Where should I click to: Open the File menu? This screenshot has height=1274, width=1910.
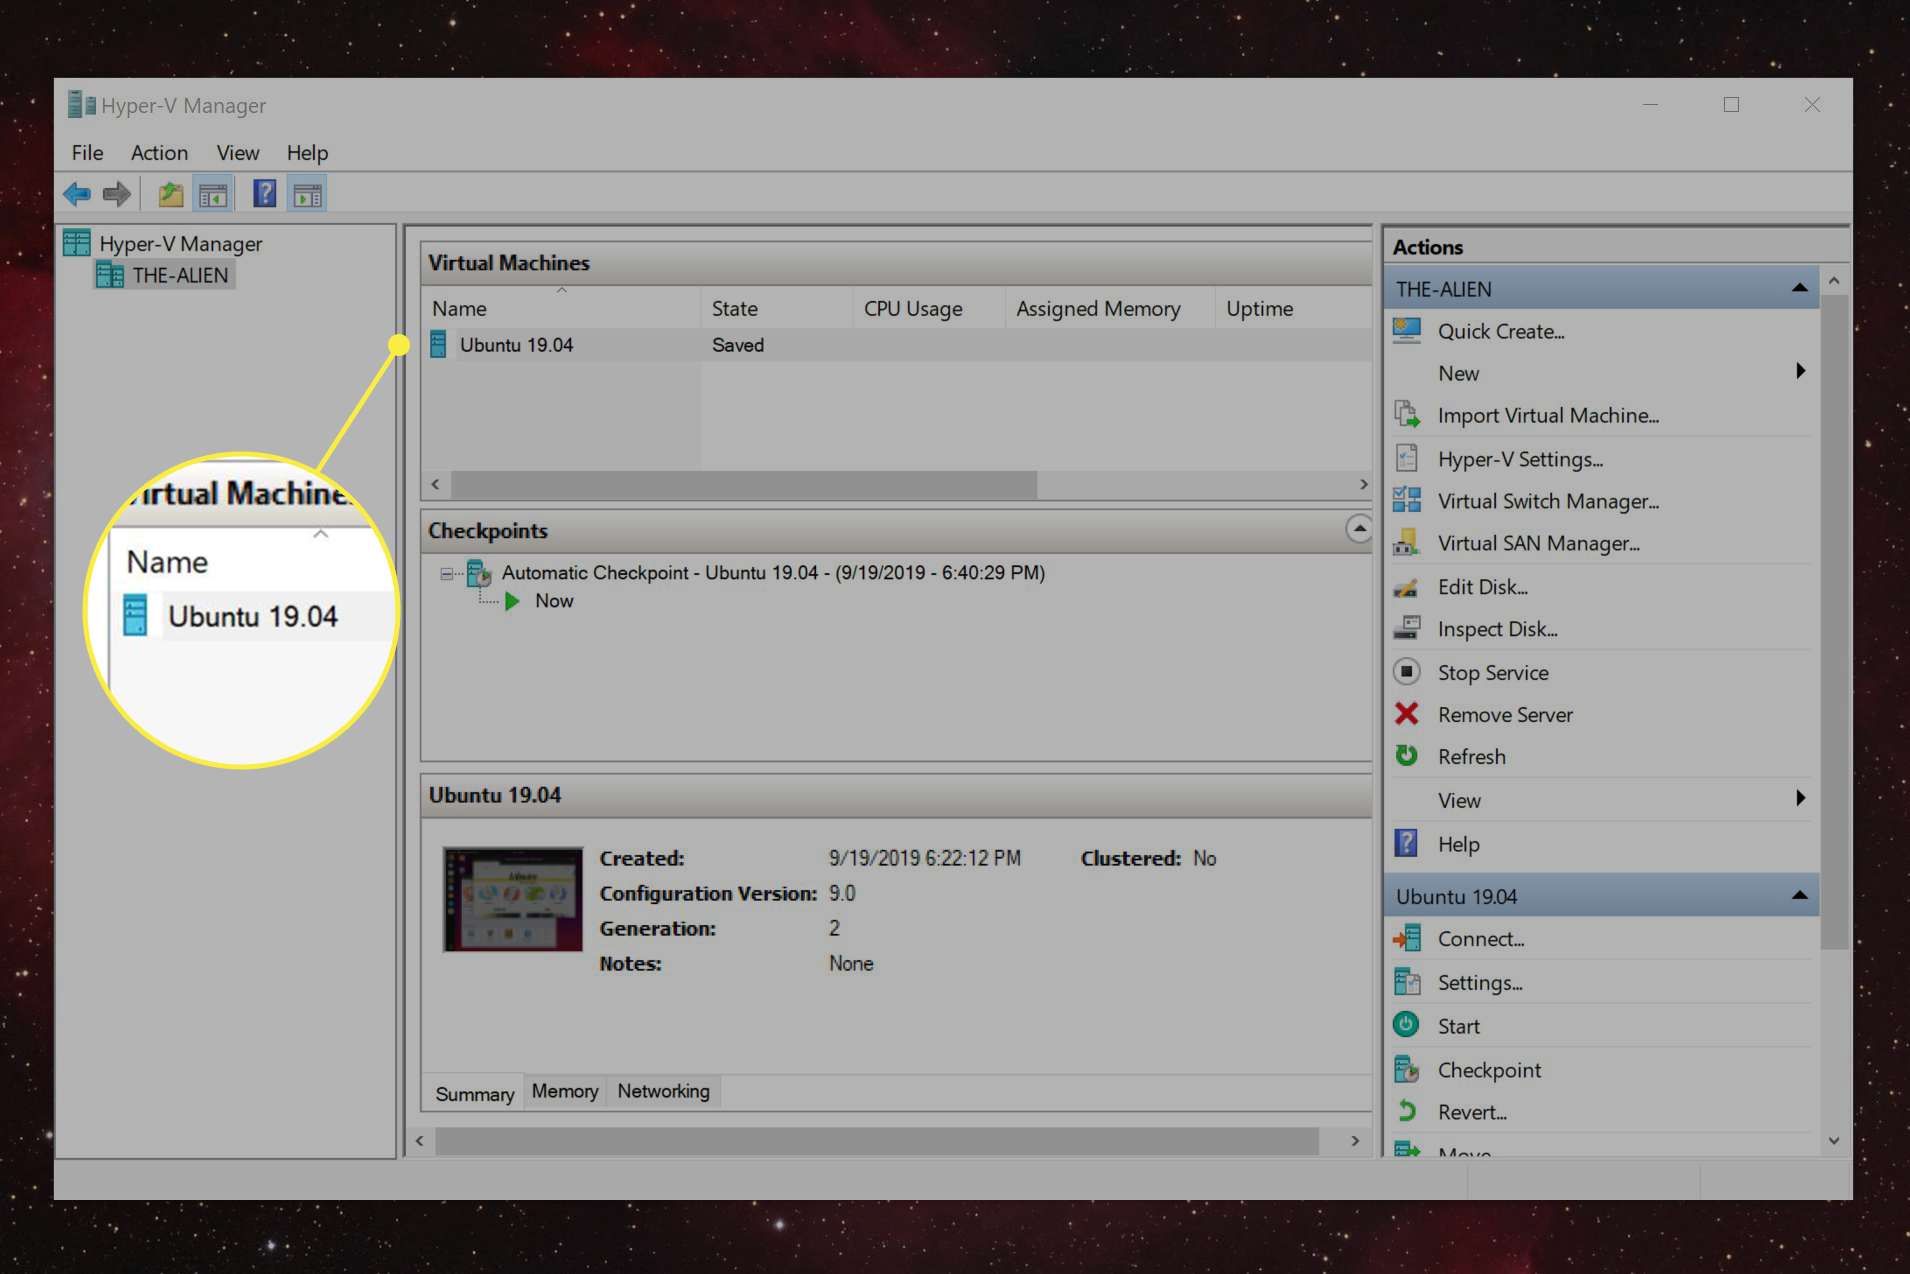pyautogui.click(x=87, y=153)
